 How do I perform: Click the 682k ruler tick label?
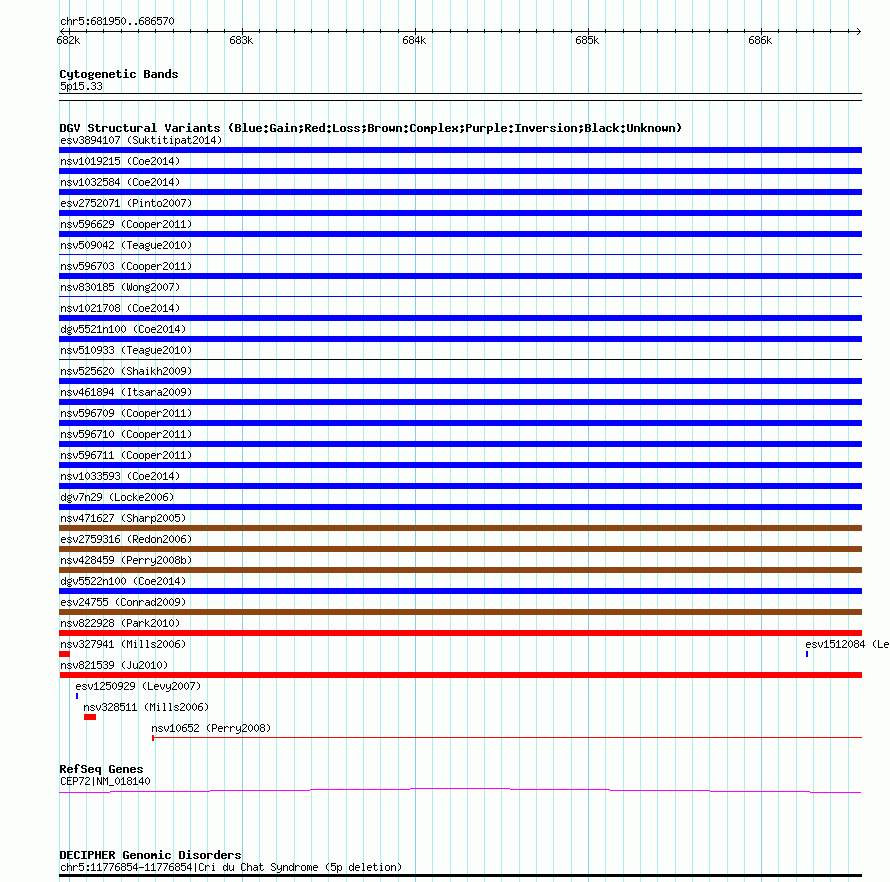(x=68, y=40)
